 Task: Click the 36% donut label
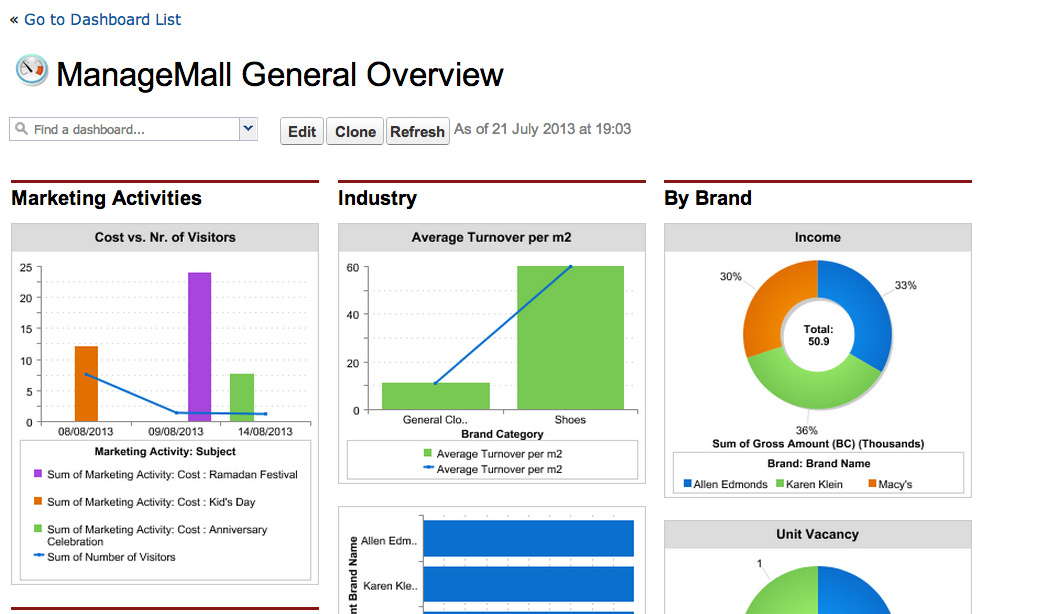pyautogui.click(x=806, y=430)
